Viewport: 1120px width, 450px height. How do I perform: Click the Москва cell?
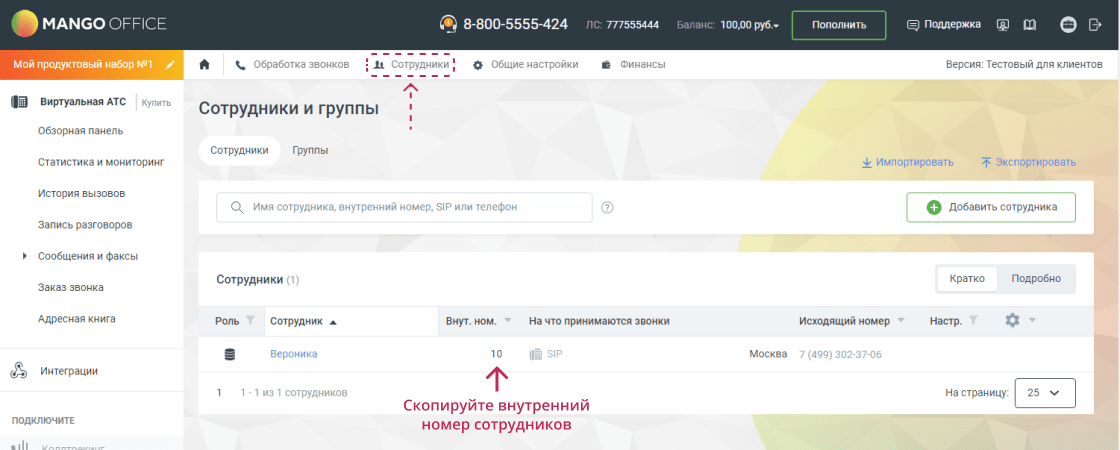[768, 354]
